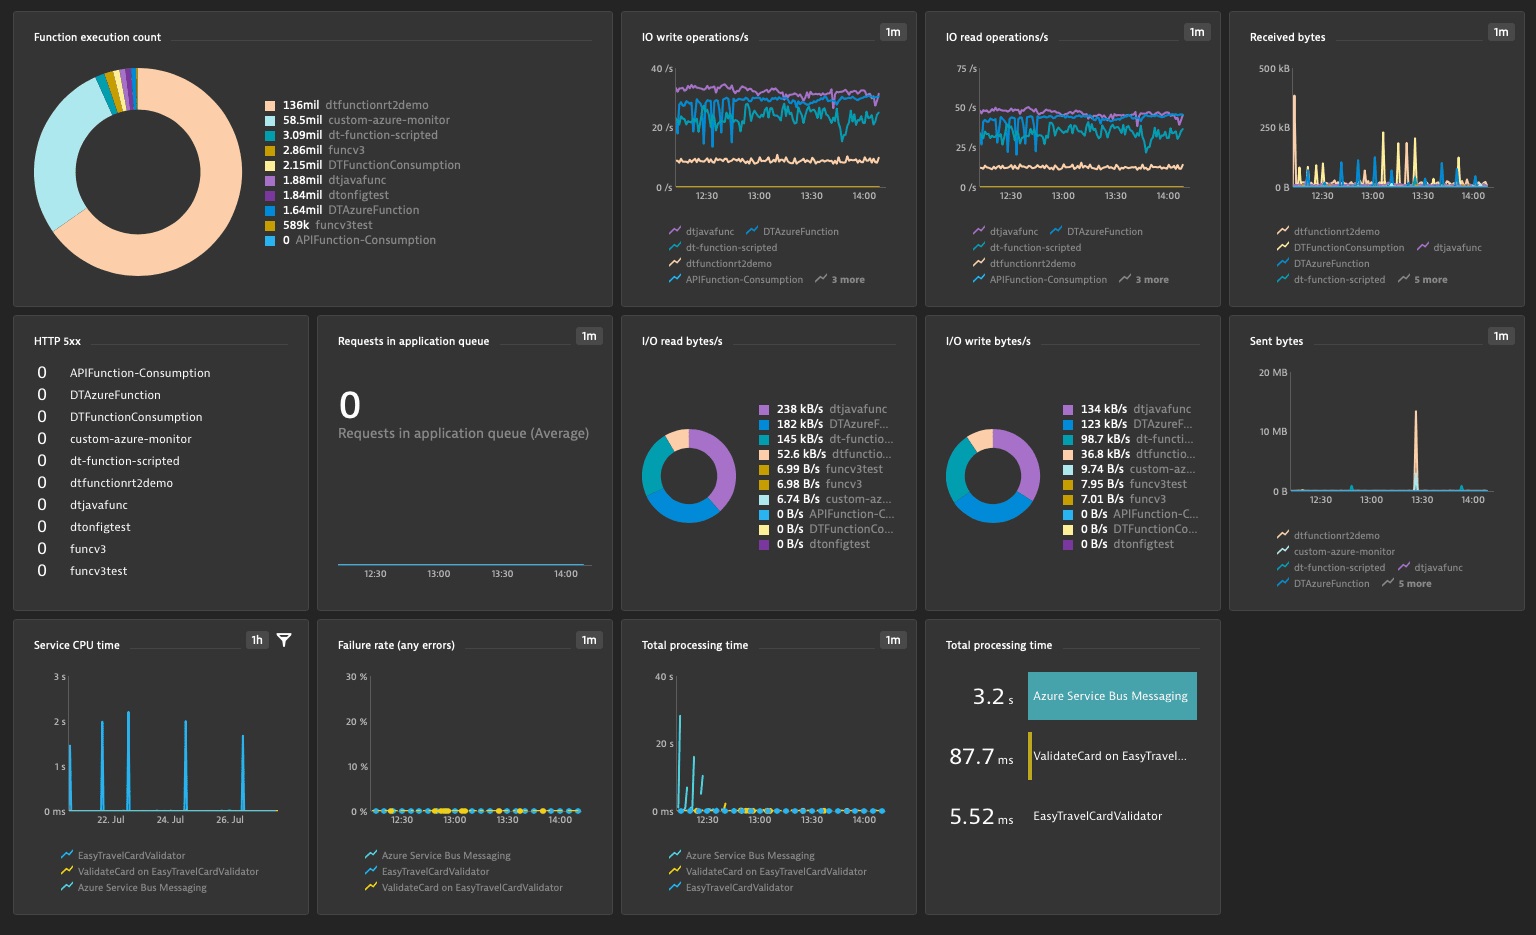Viewport: 1536px width, 935px height.
Task: Click '136mil dtfunctionrt2demo' legend entry
Action: (x=347, y=105)
